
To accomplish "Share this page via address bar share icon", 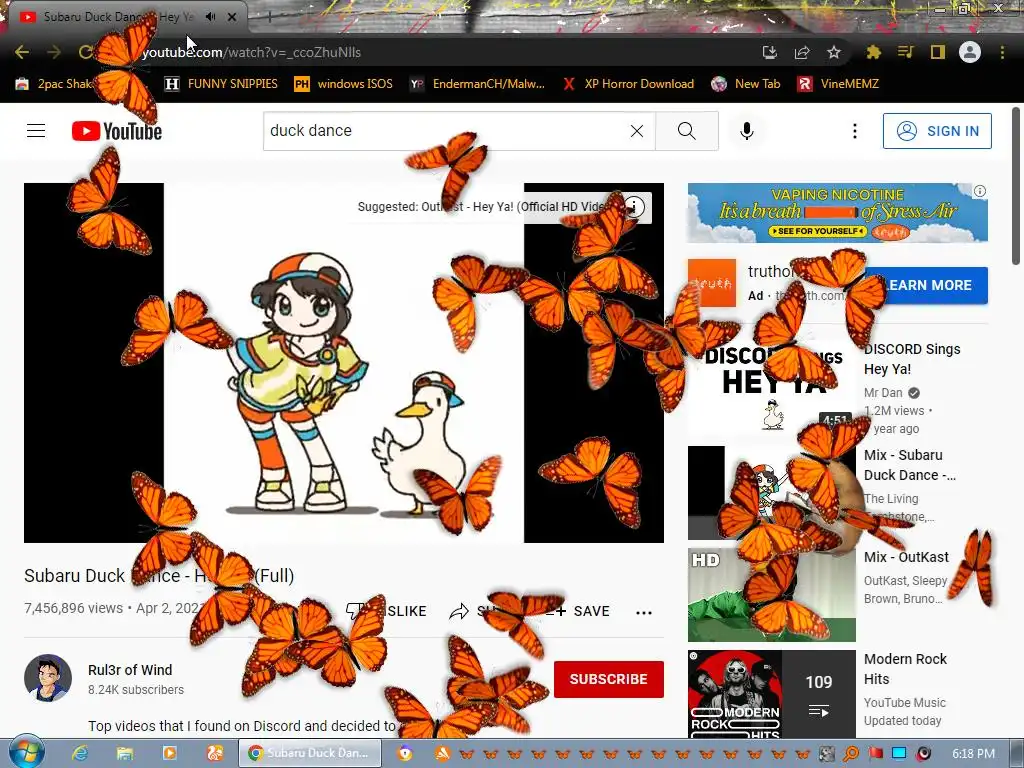I will point(802,52).
